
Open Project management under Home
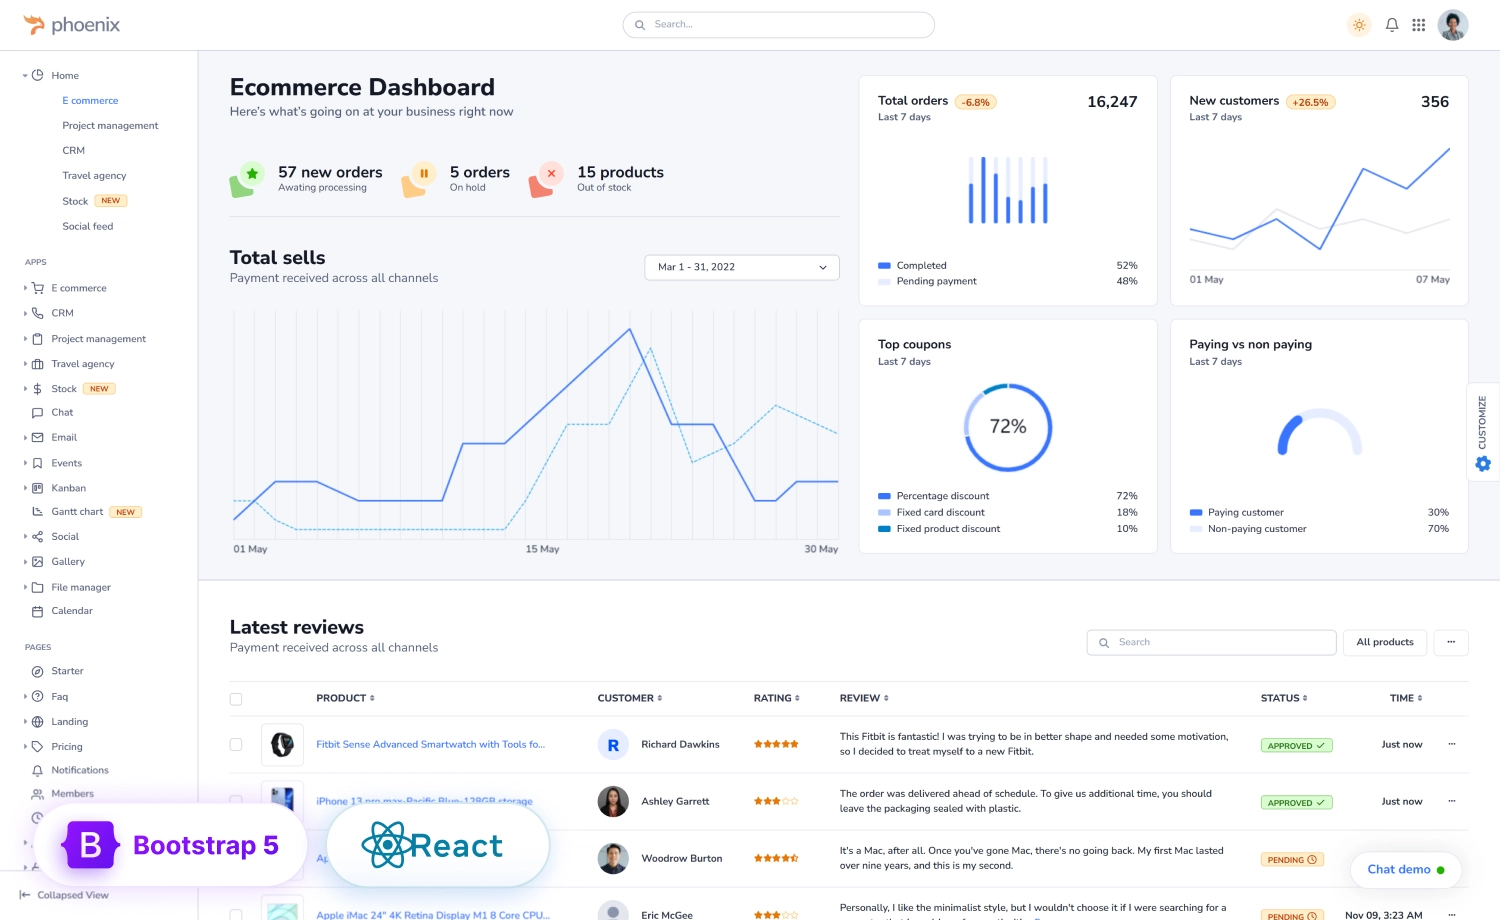[x=110, y=126]
